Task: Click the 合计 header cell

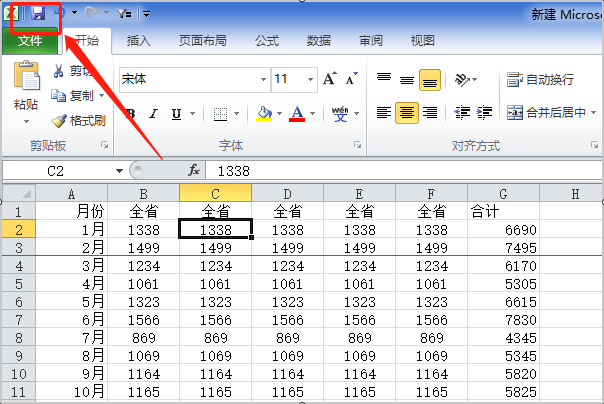Action: click(x=503, y=211)
